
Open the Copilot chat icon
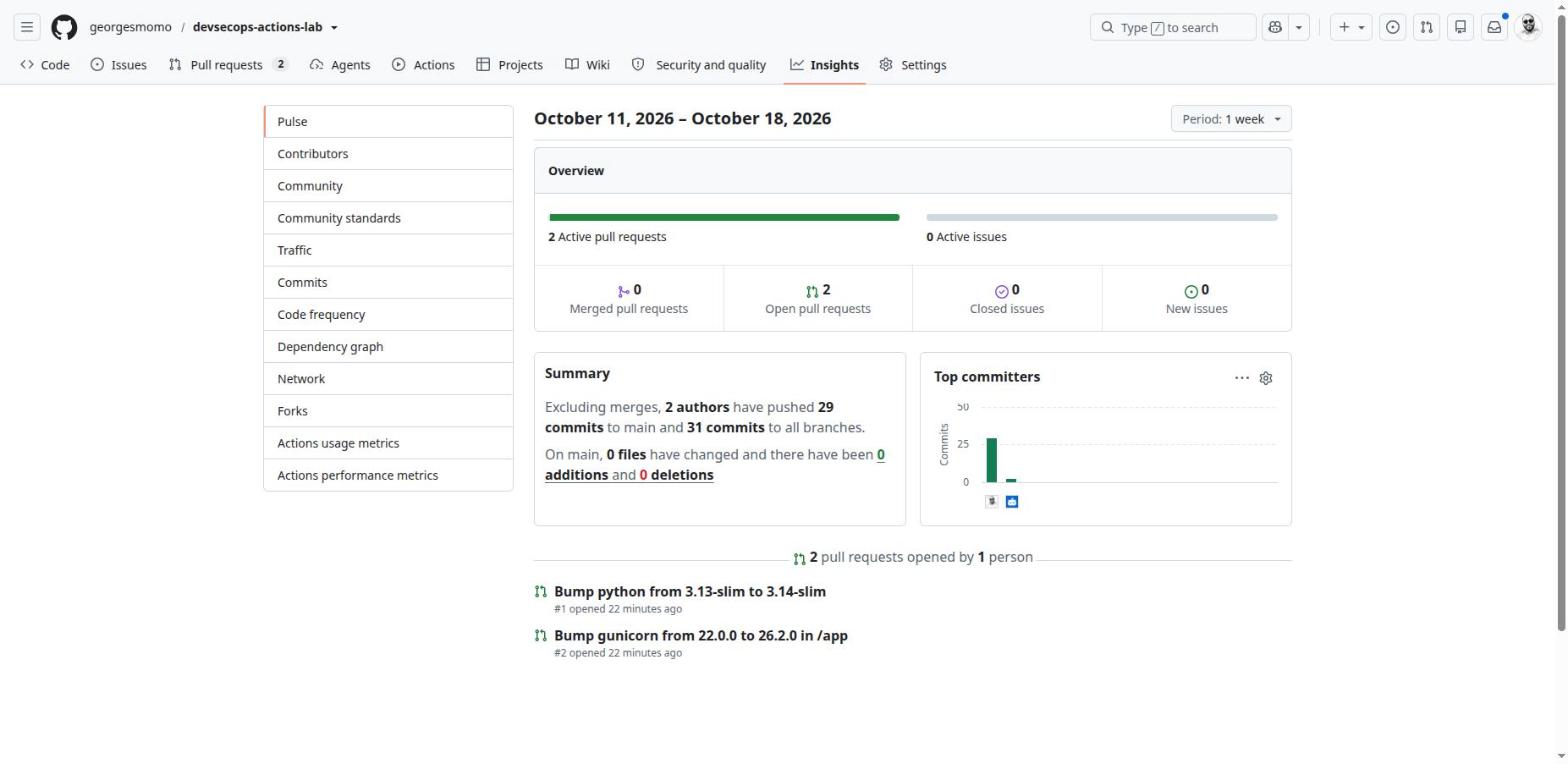click(1275, 27)
